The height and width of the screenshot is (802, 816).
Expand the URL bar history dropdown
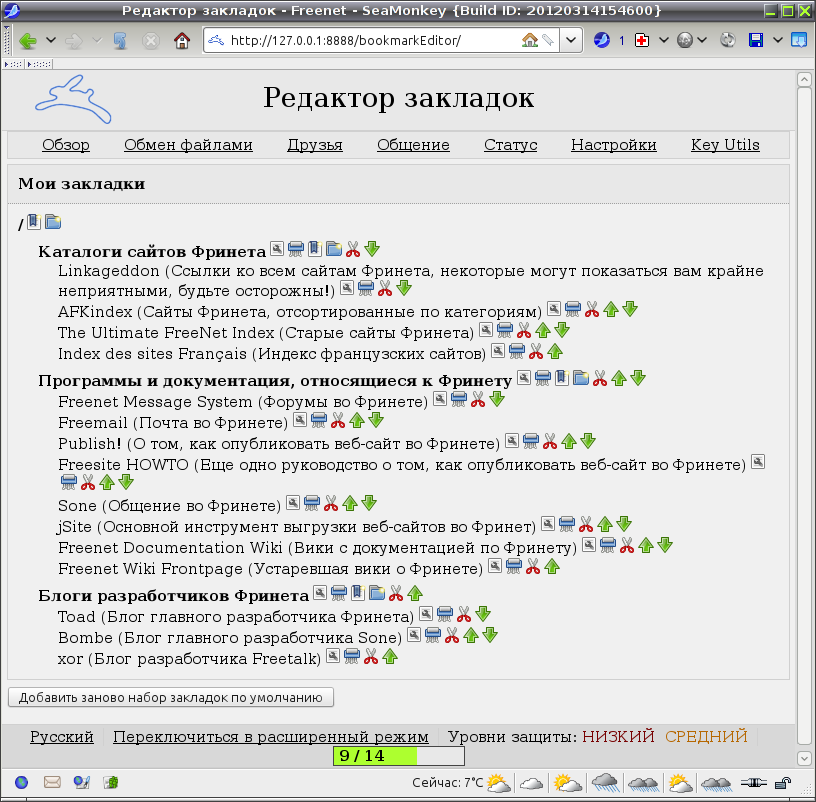pos(571,40)
